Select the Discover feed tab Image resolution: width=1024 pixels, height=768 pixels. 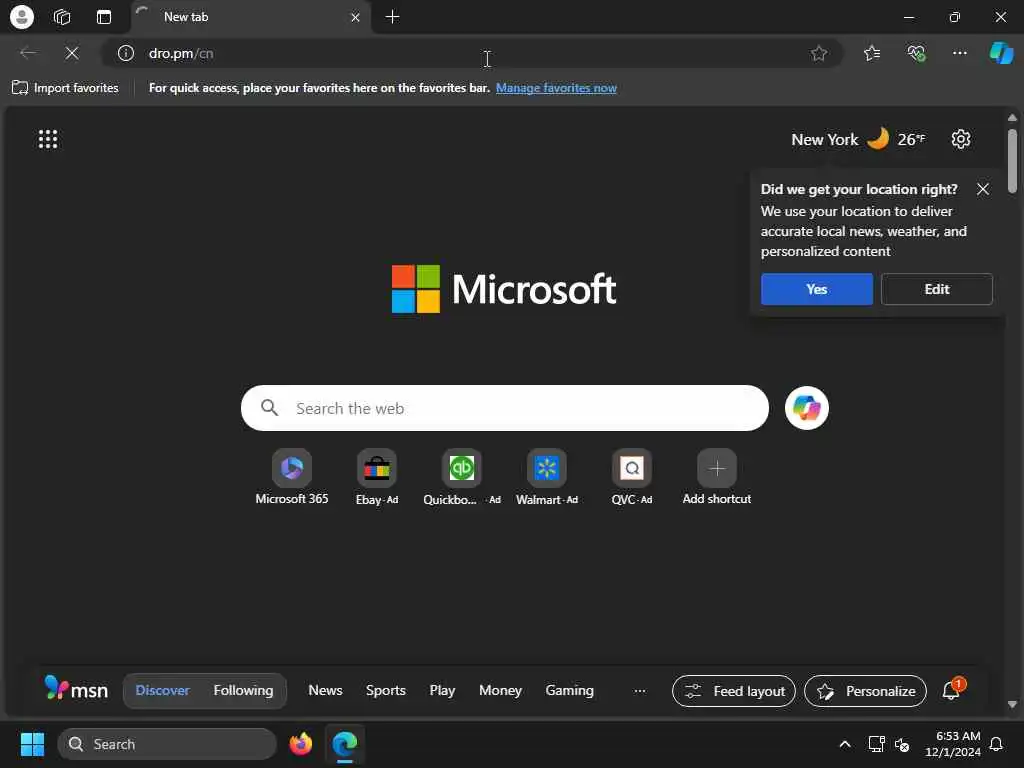[163, 690]
